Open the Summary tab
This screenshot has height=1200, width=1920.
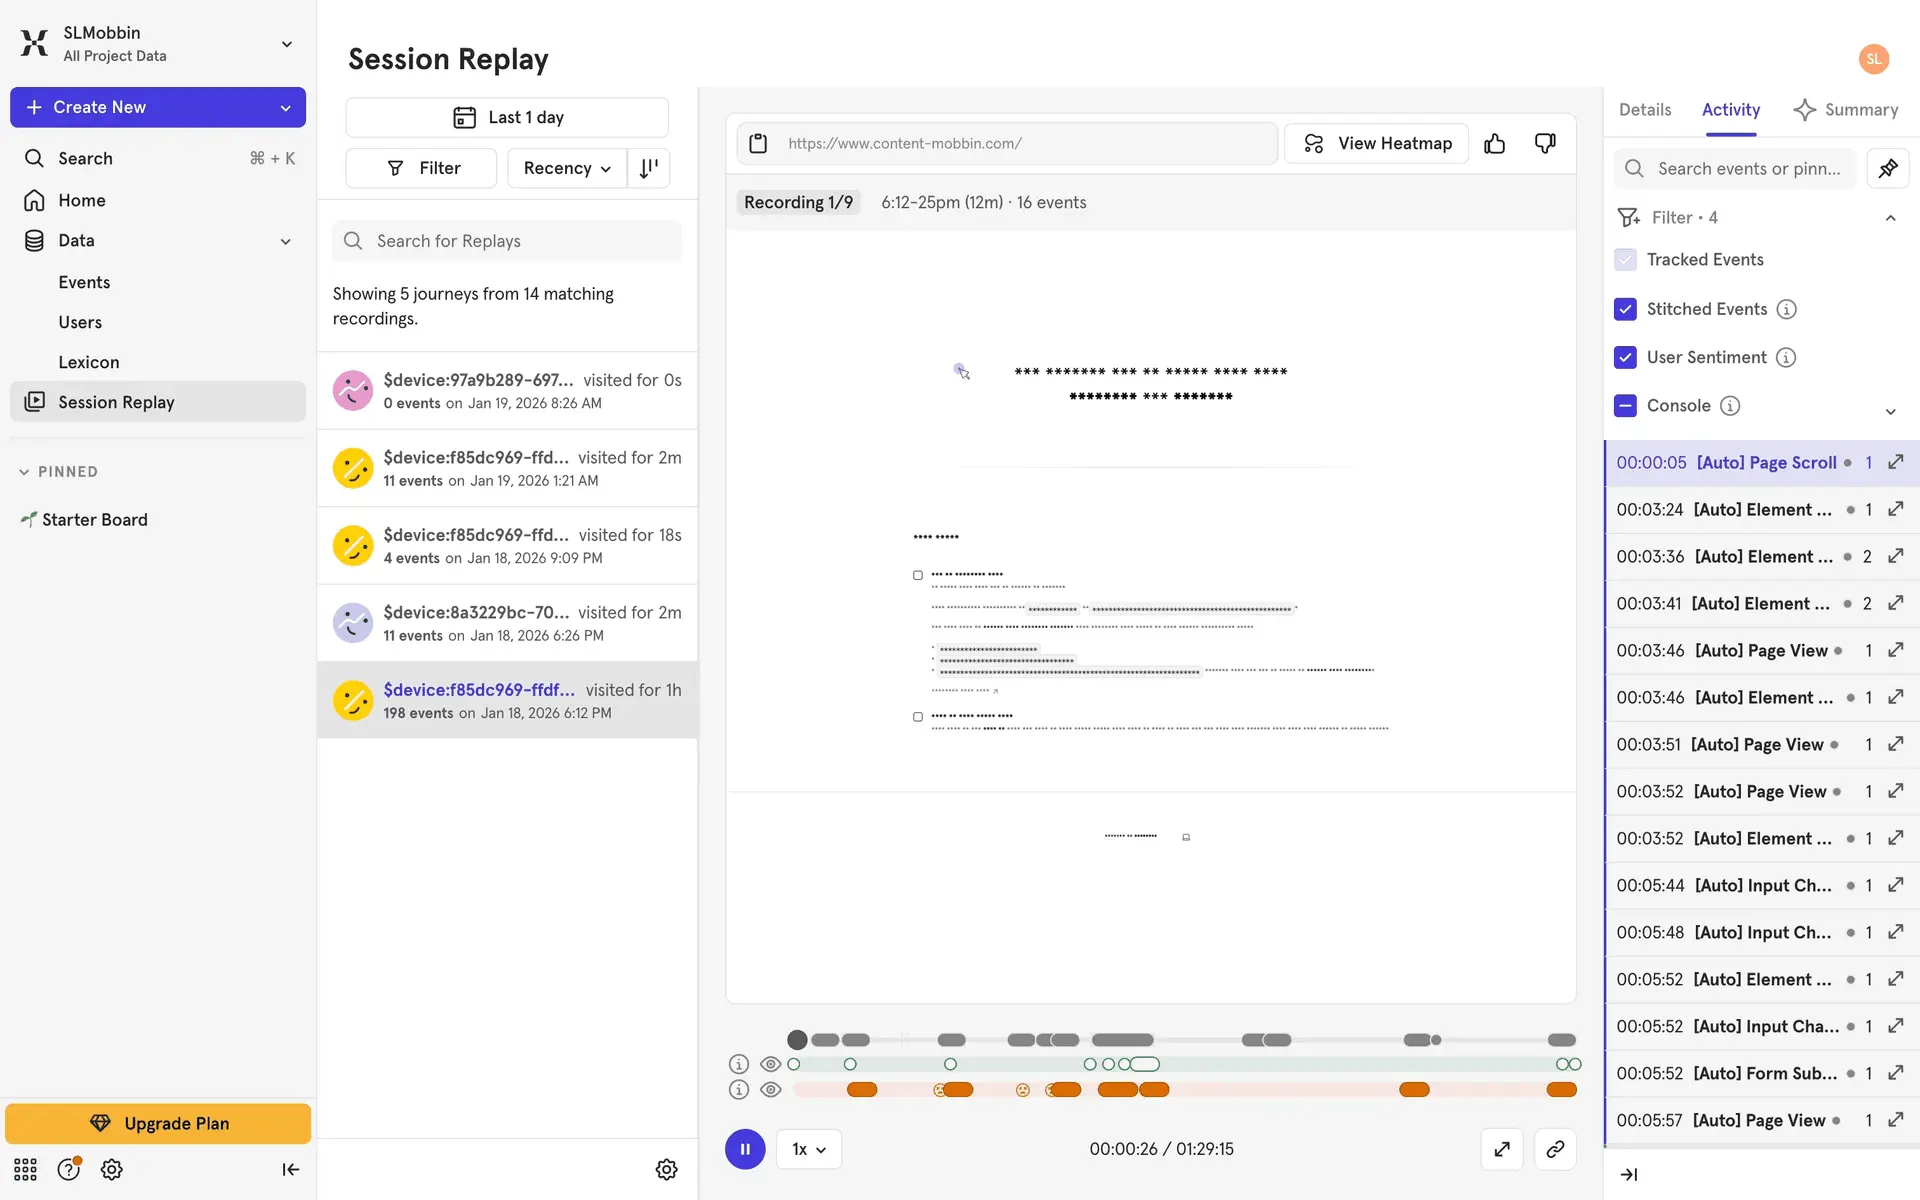pyautogui.click(x=1846, y=110)
